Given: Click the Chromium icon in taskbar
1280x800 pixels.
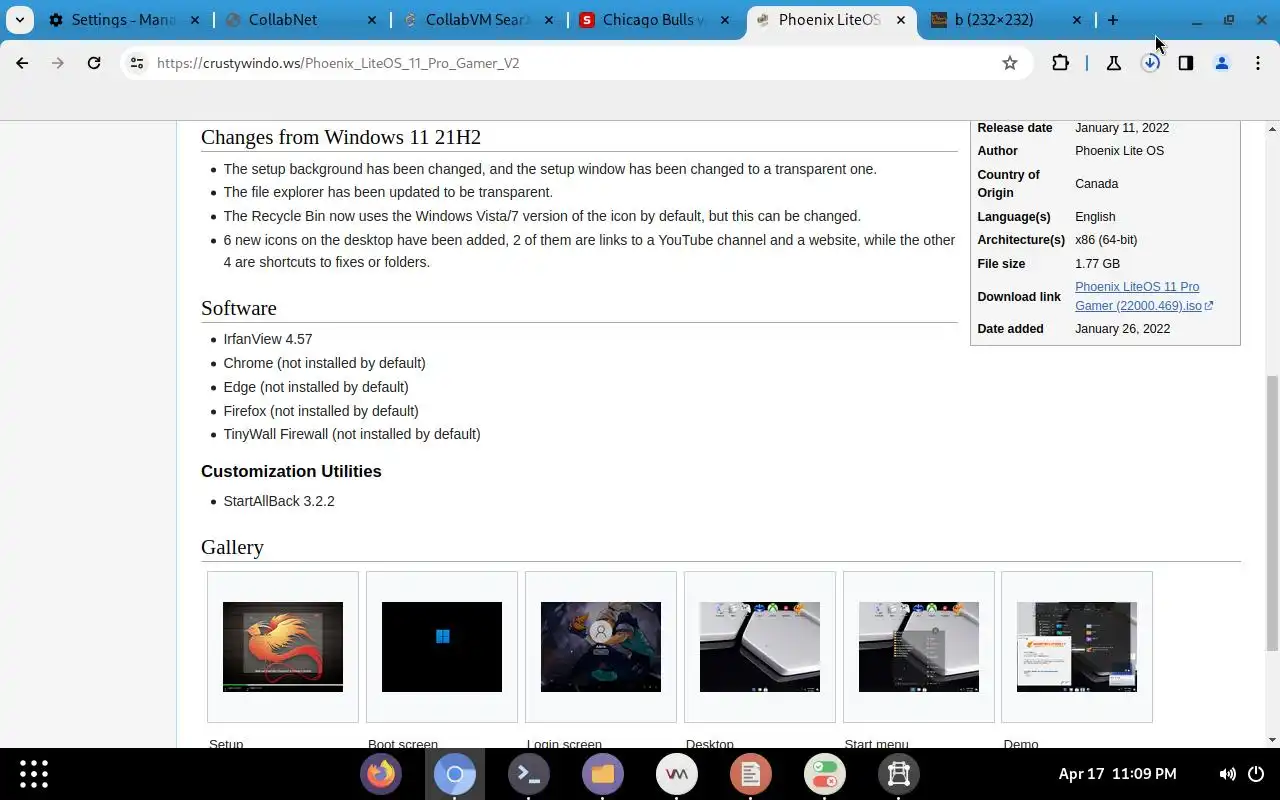Looking at the screenshot, I should point(455,774).
